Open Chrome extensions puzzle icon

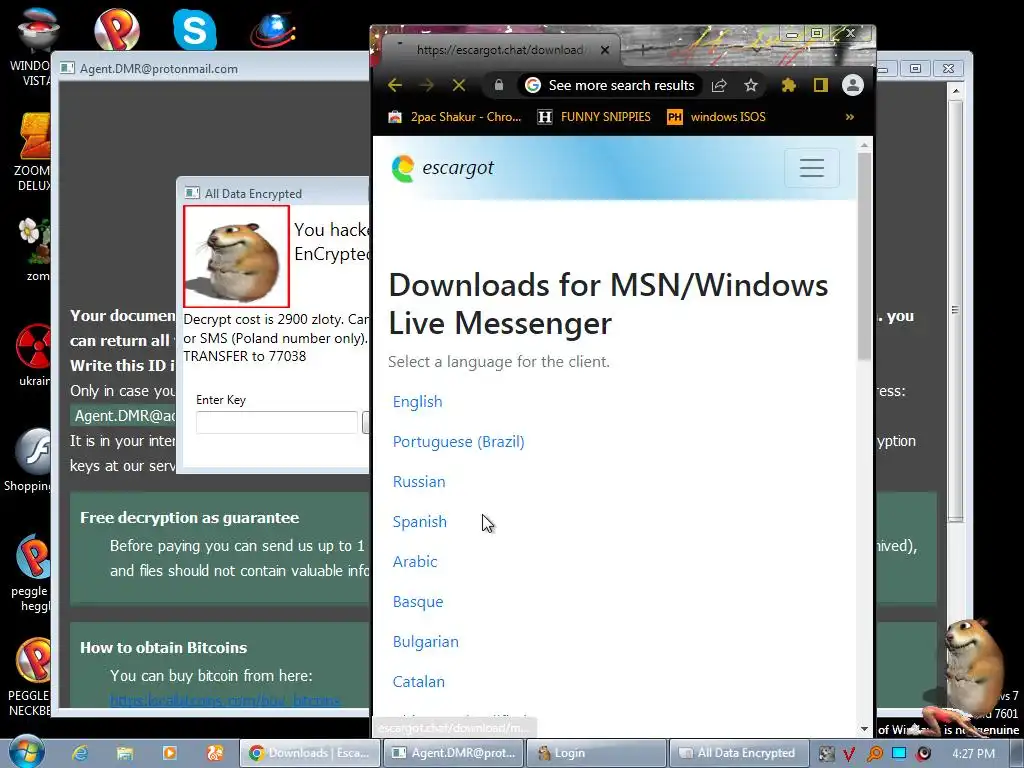(x=788, y=86)
